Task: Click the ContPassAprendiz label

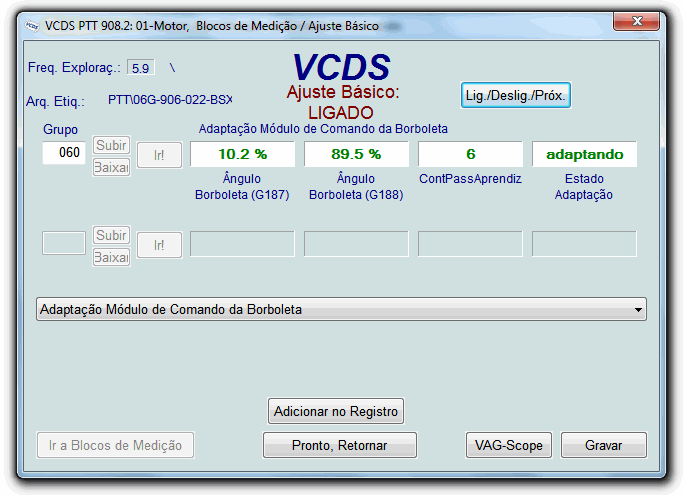Action: (470, 179)
